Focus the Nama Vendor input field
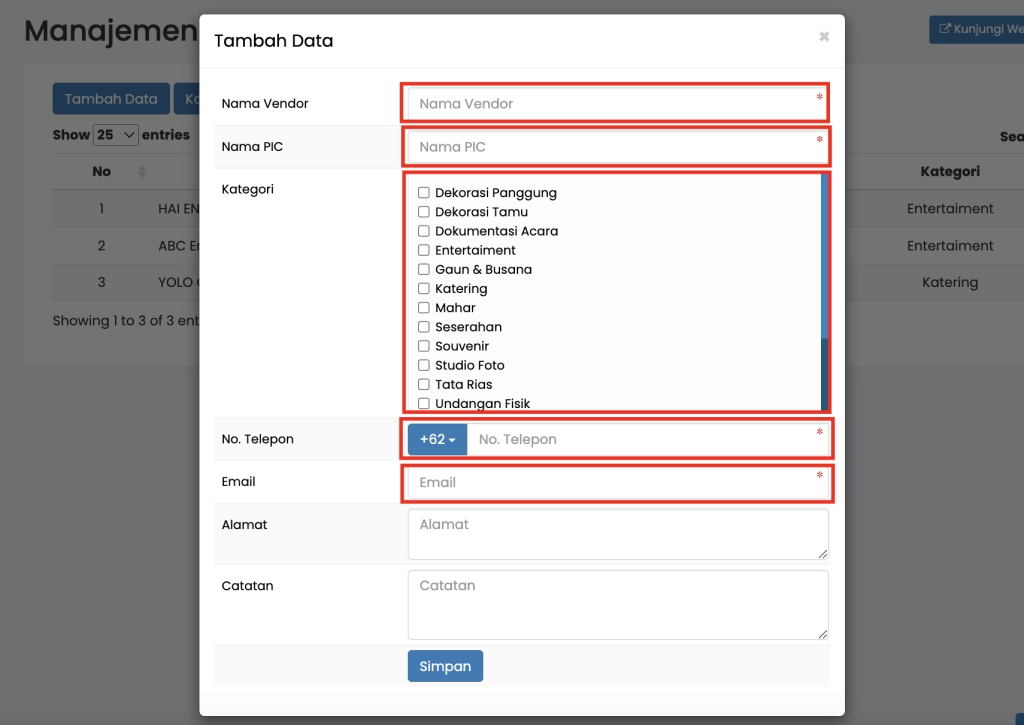The image size is (1024, 725). tap(610, 104)
